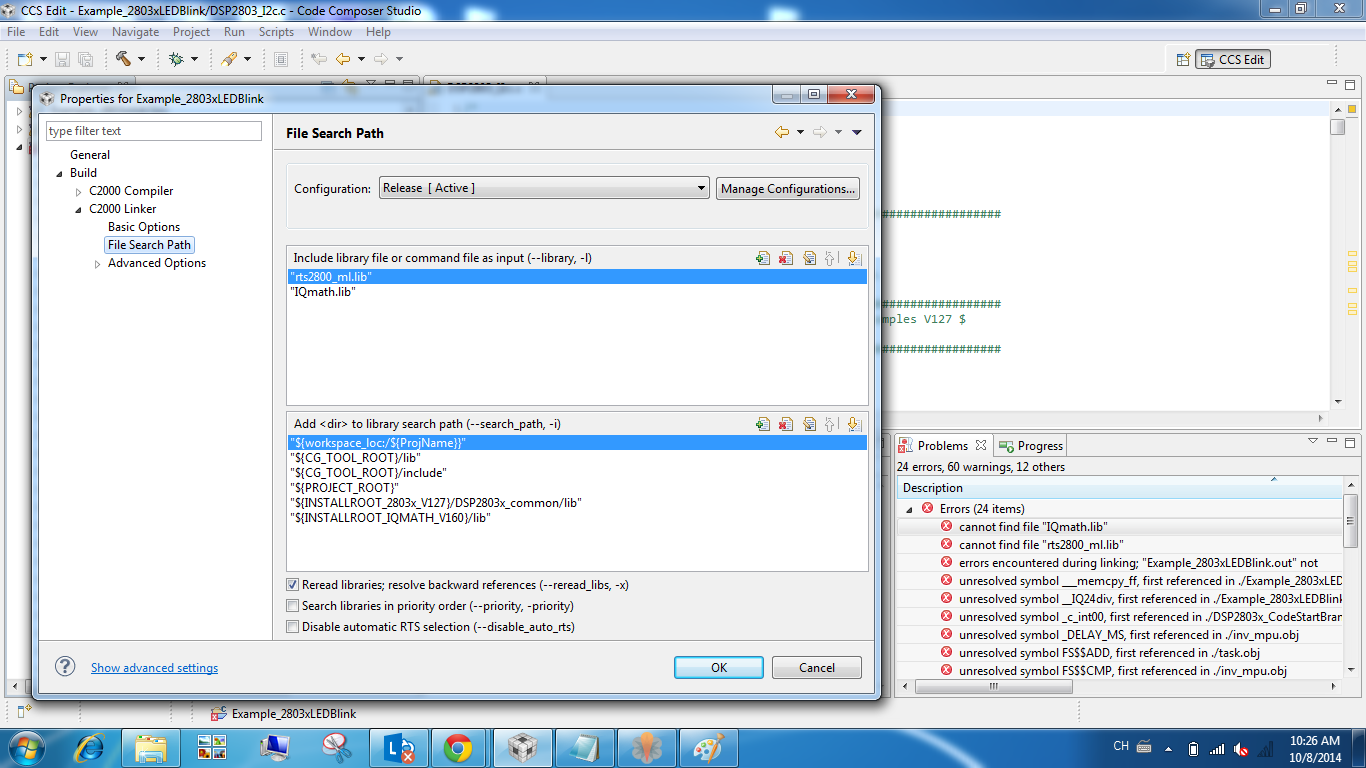Switch to the Problems tab
Viewport: 1366px width, 768px height.
click(x=943, y=446)
